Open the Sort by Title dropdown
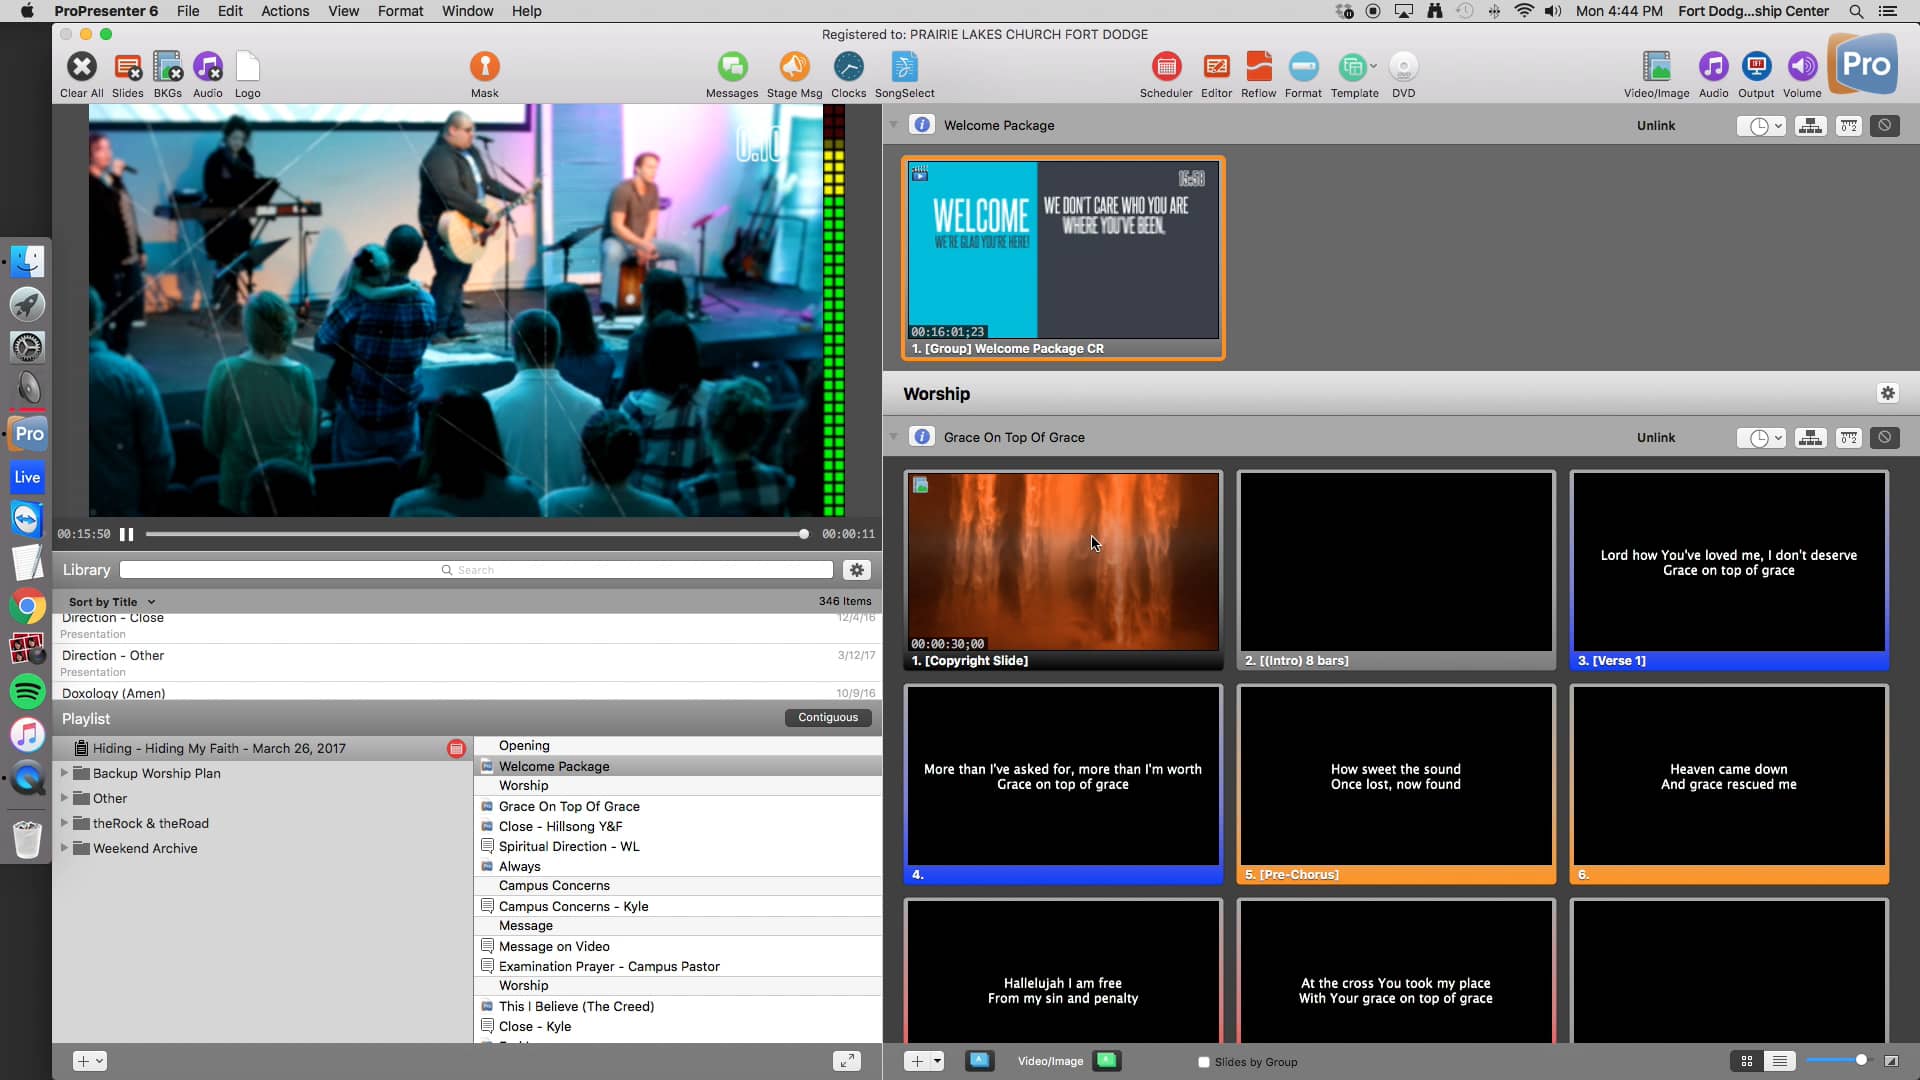 point(111,602)
